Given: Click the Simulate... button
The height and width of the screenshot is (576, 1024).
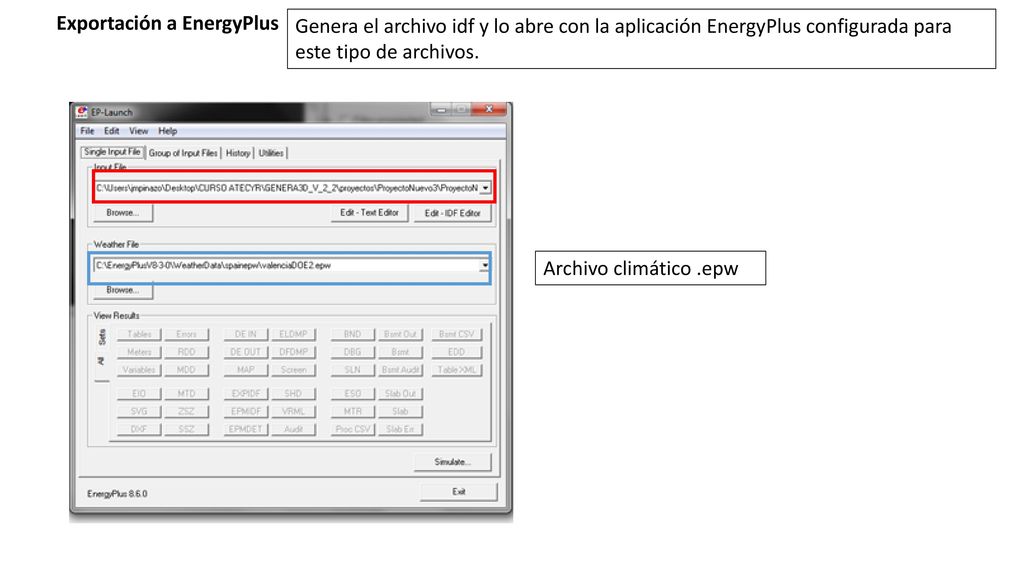Looking at the screenshot, I should tap(453, 462).
